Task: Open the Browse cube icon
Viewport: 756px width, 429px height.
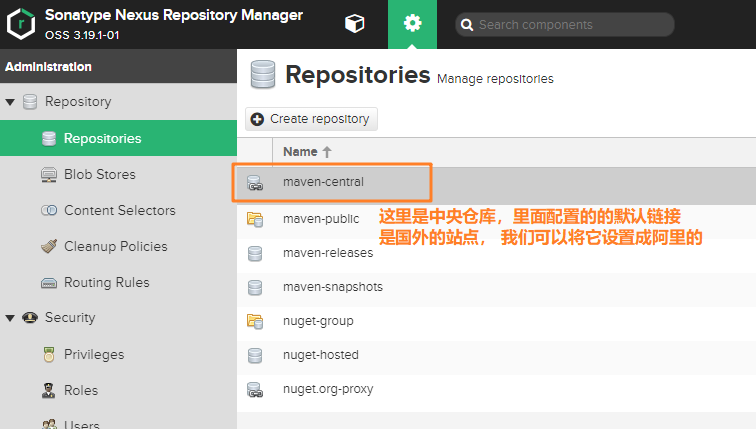Action: coord(354,23)
